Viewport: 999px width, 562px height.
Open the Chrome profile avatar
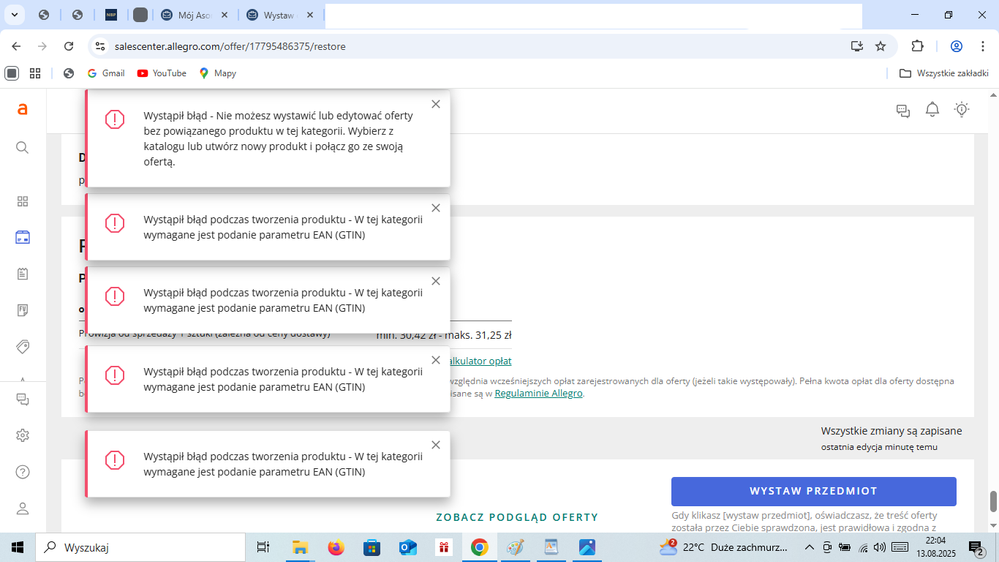pyautogui.click(x=956, y=46)
